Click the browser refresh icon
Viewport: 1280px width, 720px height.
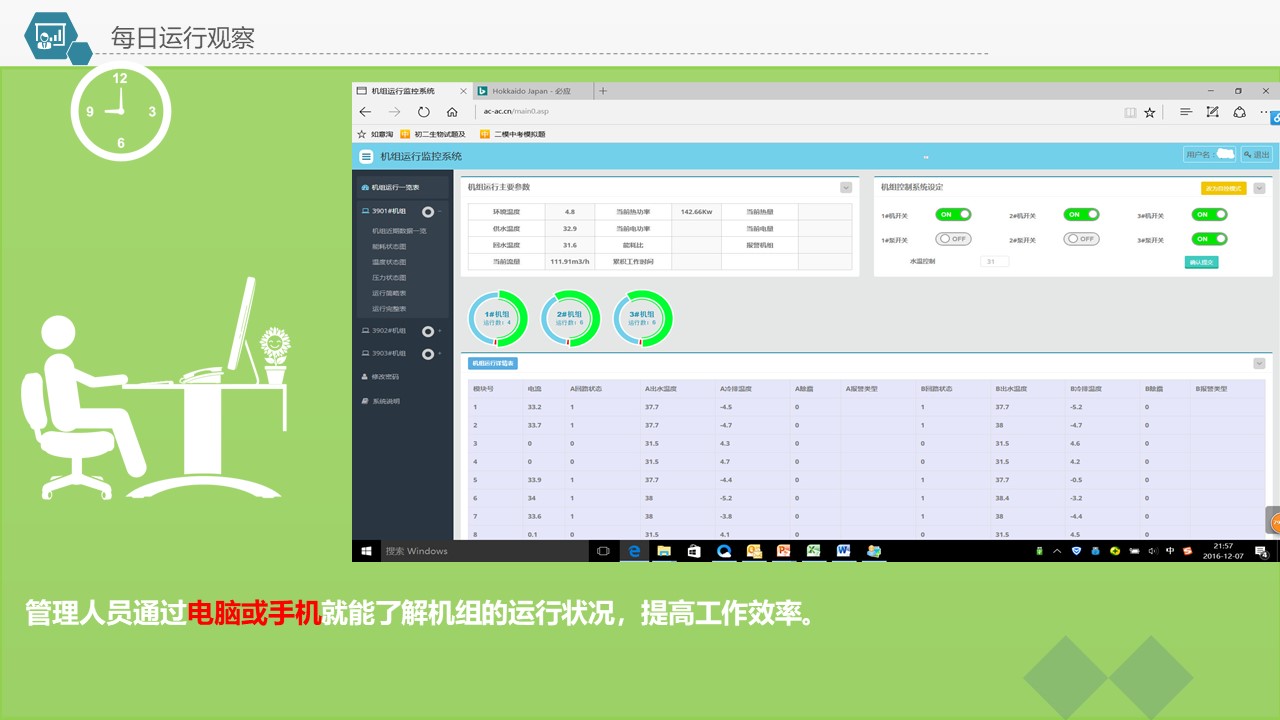pyautogui.click(x=423, y=112)
